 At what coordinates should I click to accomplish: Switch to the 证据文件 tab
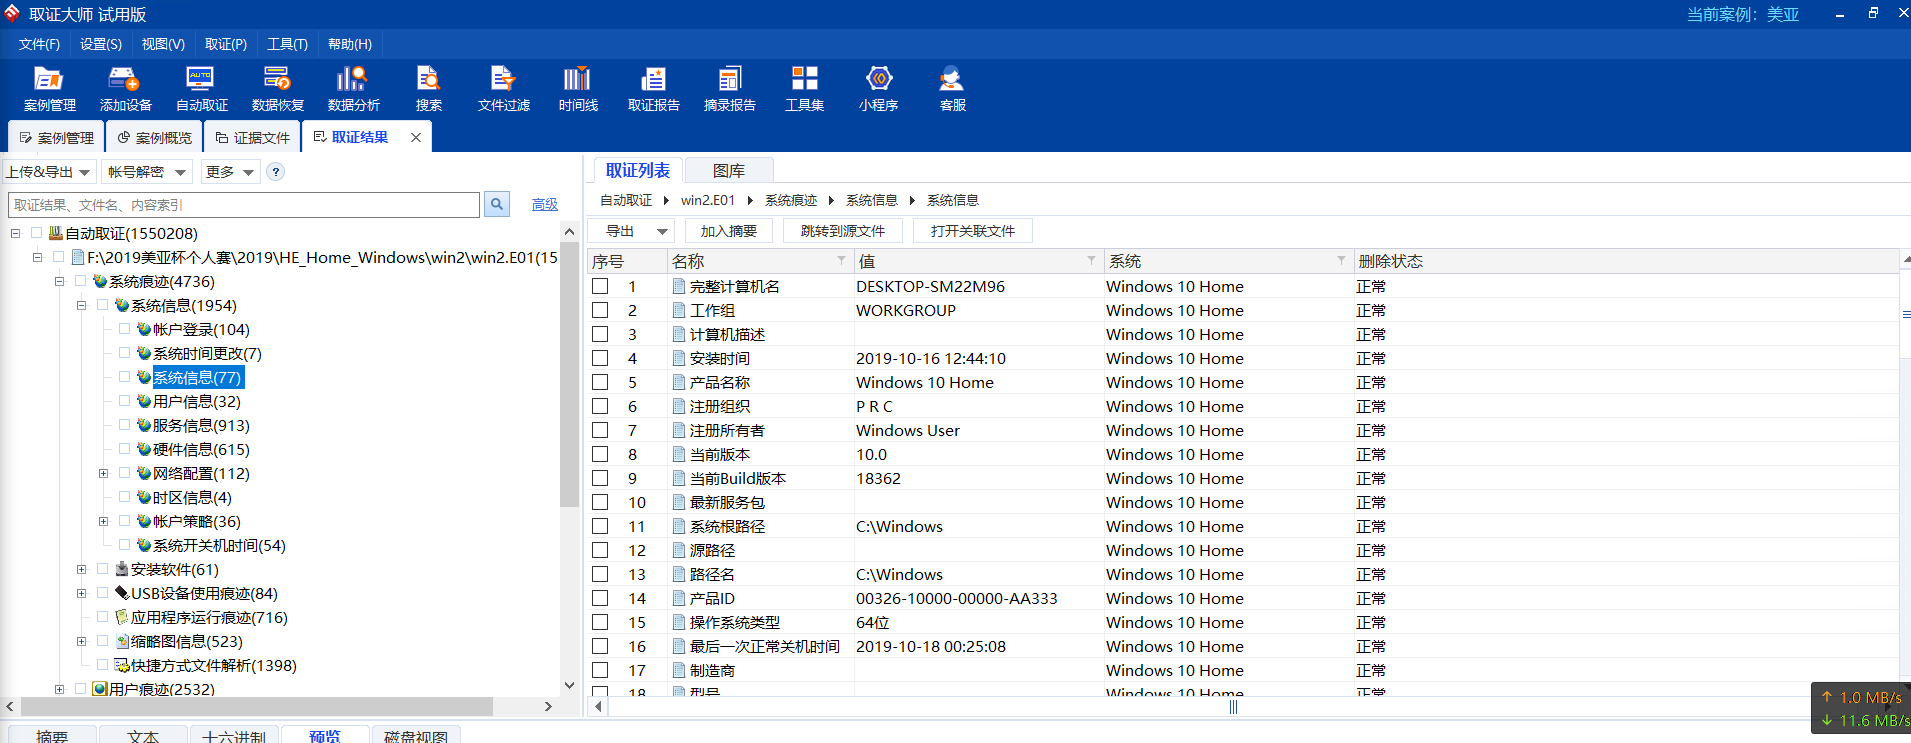click(252, 137)
